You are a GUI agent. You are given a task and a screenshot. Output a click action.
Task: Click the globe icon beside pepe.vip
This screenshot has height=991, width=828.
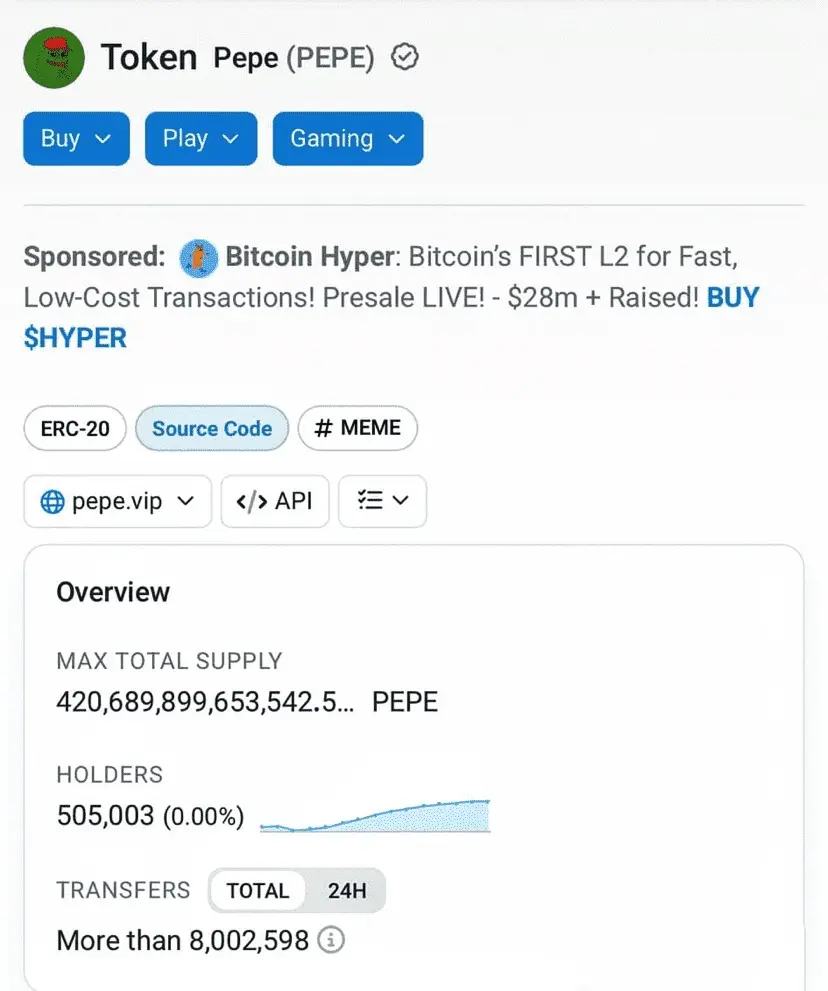click(x=52, y=501)
